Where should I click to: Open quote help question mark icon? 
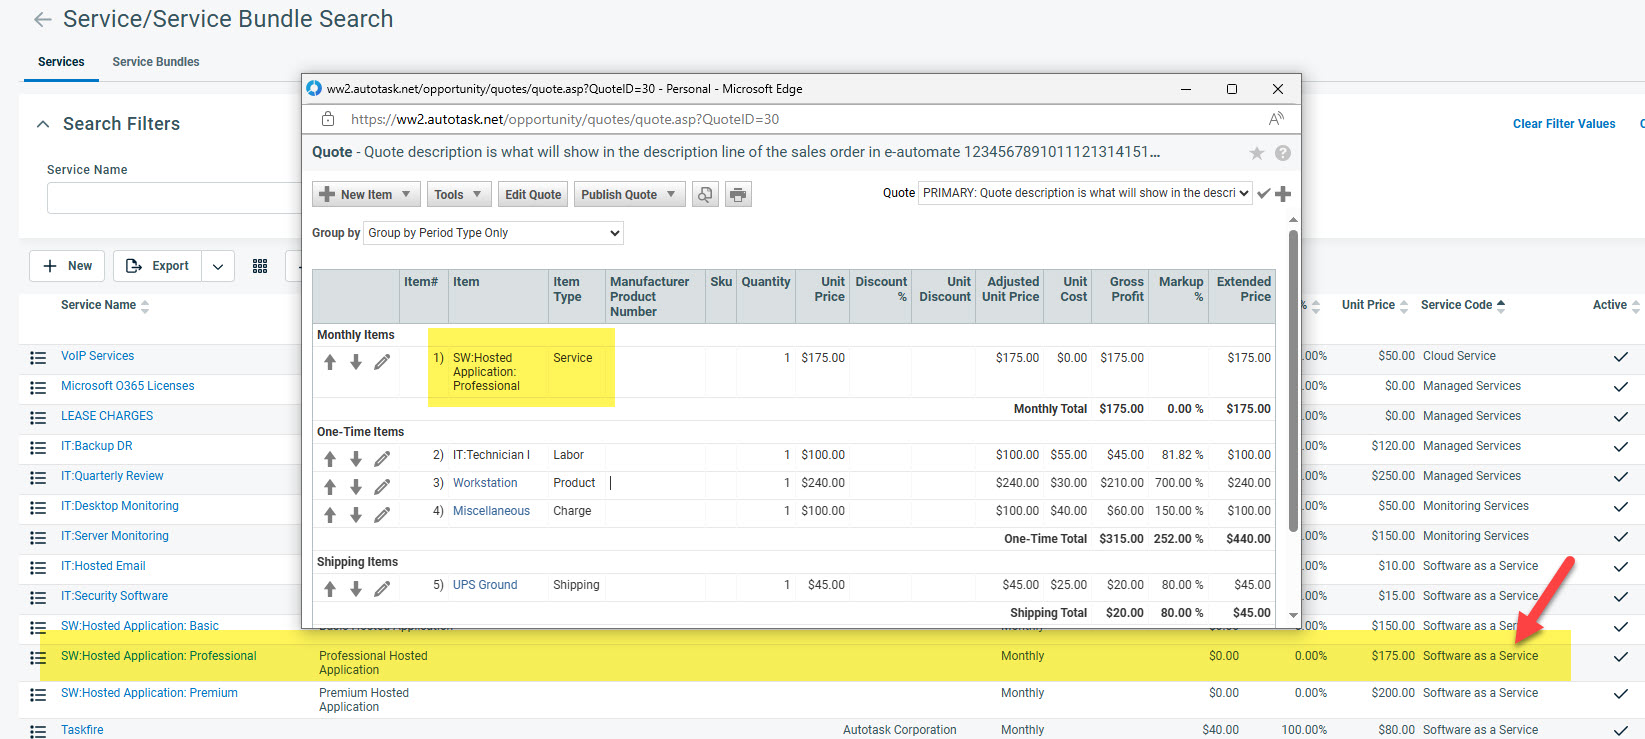[x=1283, y=153]
